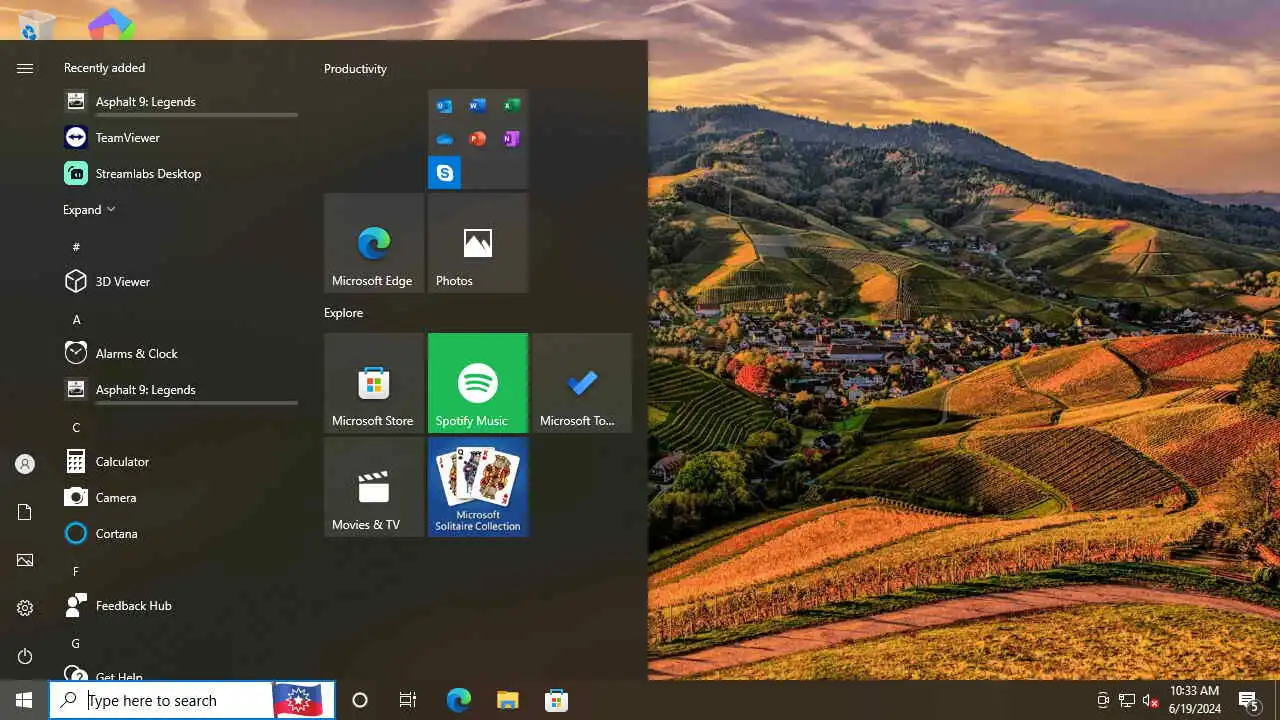Screen dimensions: 1280x720
Task: Select the # letter heading
Action: coord(76,247)
